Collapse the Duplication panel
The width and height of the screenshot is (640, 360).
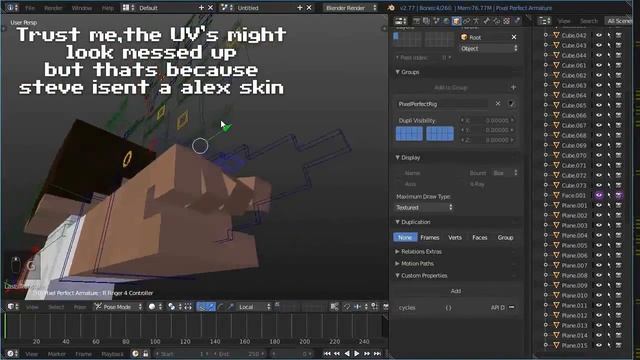[x=397, y=222]
